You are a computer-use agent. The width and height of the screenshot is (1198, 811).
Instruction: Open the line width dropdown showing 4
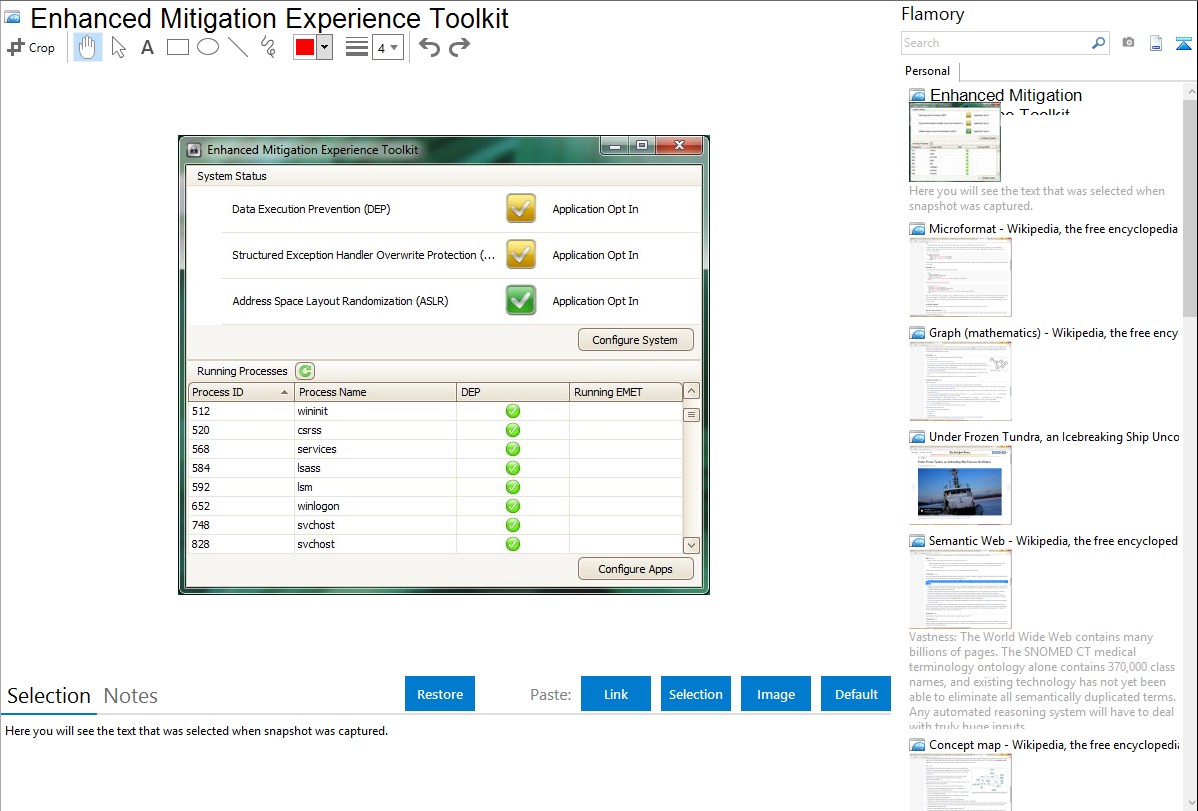(x=388, y=47)
